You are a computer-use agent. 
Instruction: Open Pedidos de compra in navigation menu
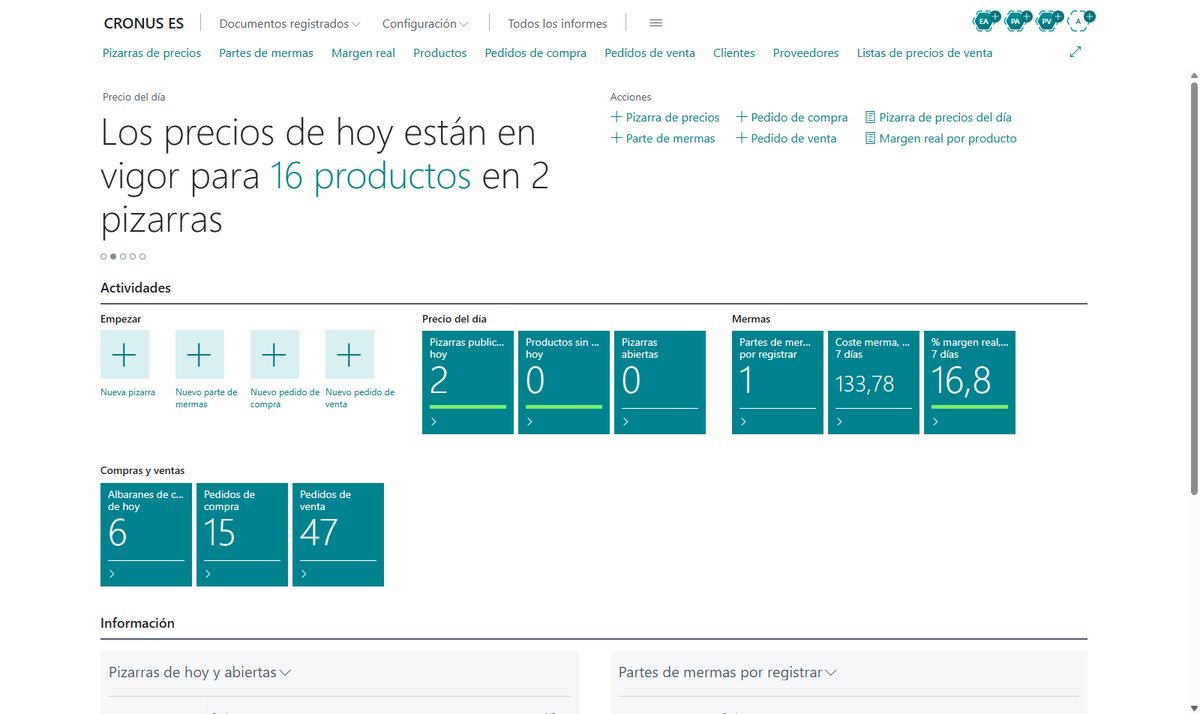tap(536, 53)
